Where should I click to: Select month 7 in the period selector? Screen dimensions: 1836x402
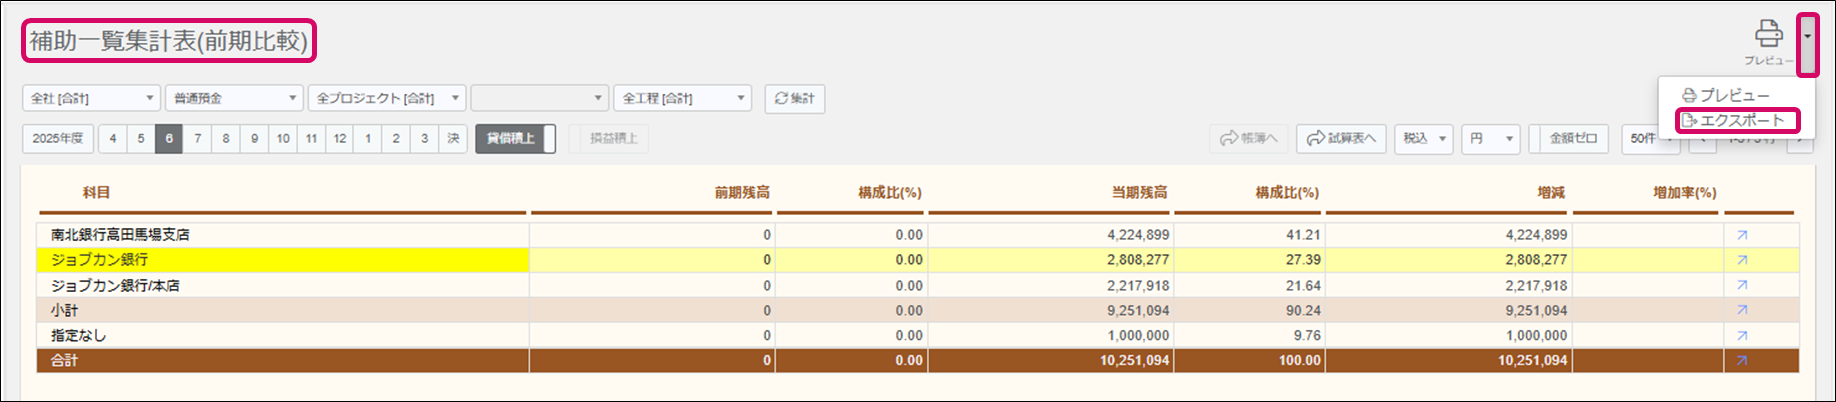[198, 138]
